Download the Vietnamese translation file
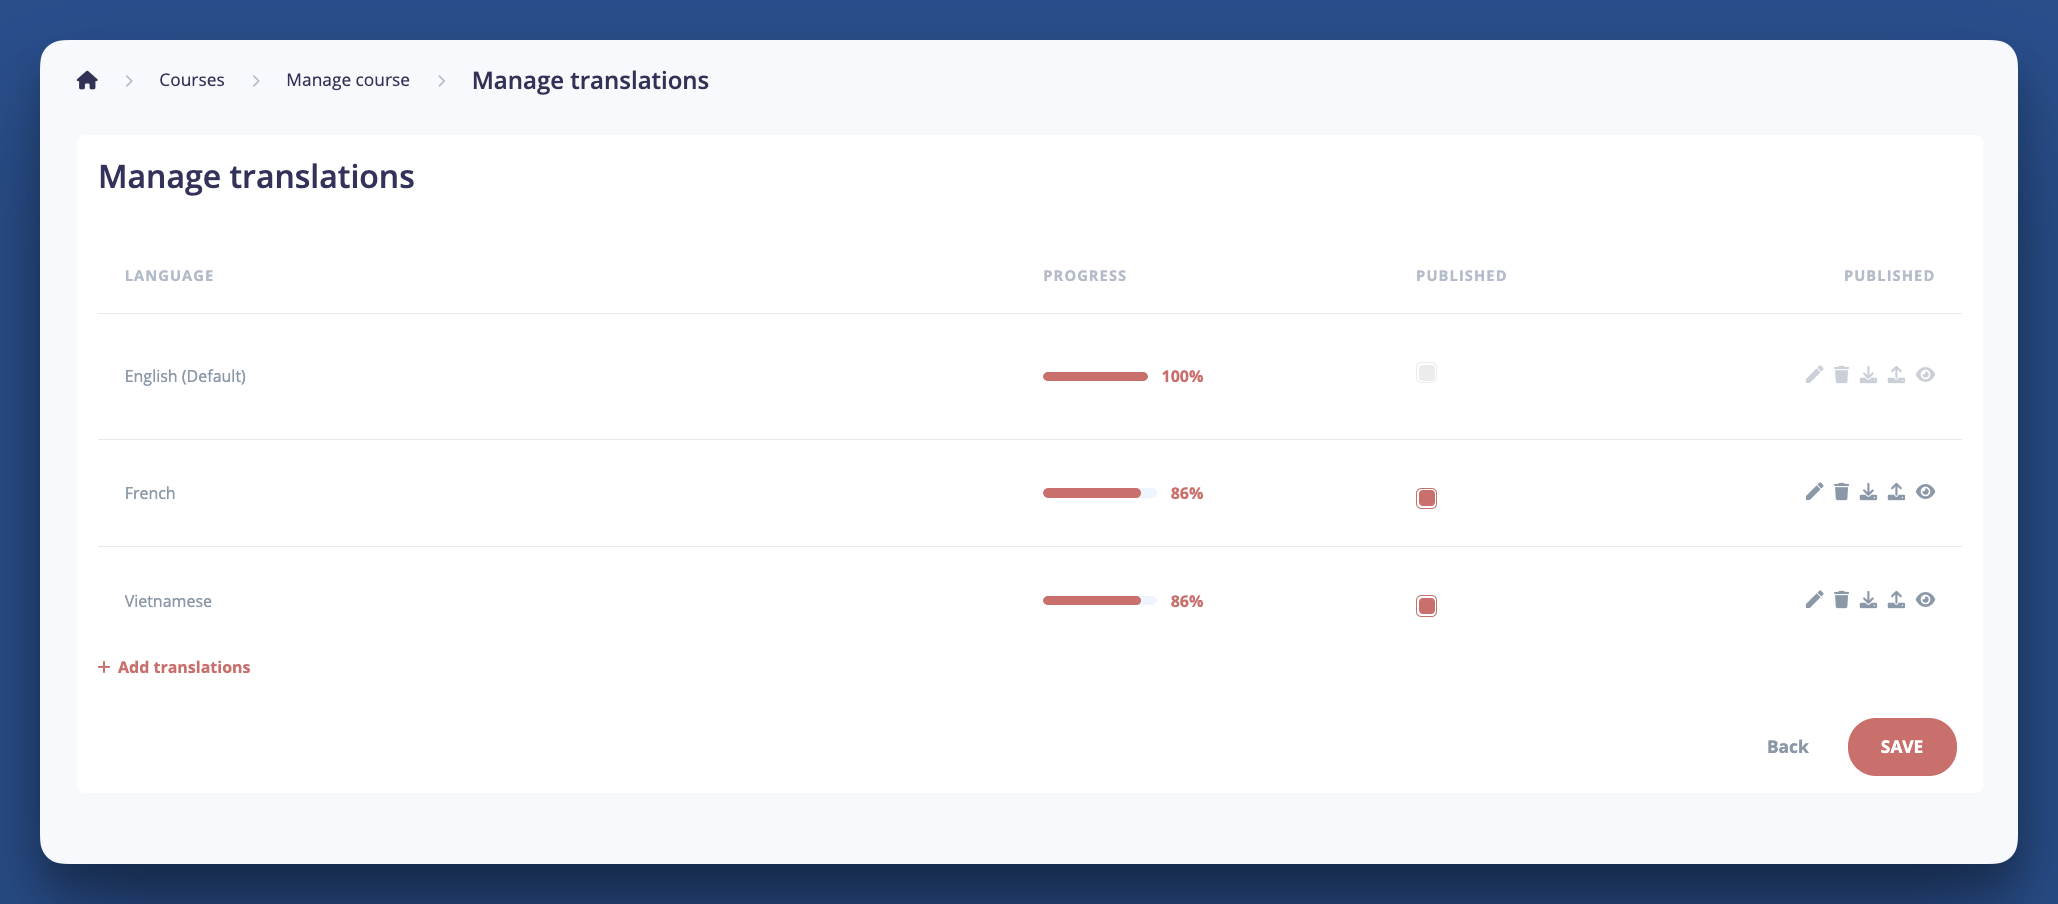The width and height of the screenshot is (2058, 904). point(1868,600)
